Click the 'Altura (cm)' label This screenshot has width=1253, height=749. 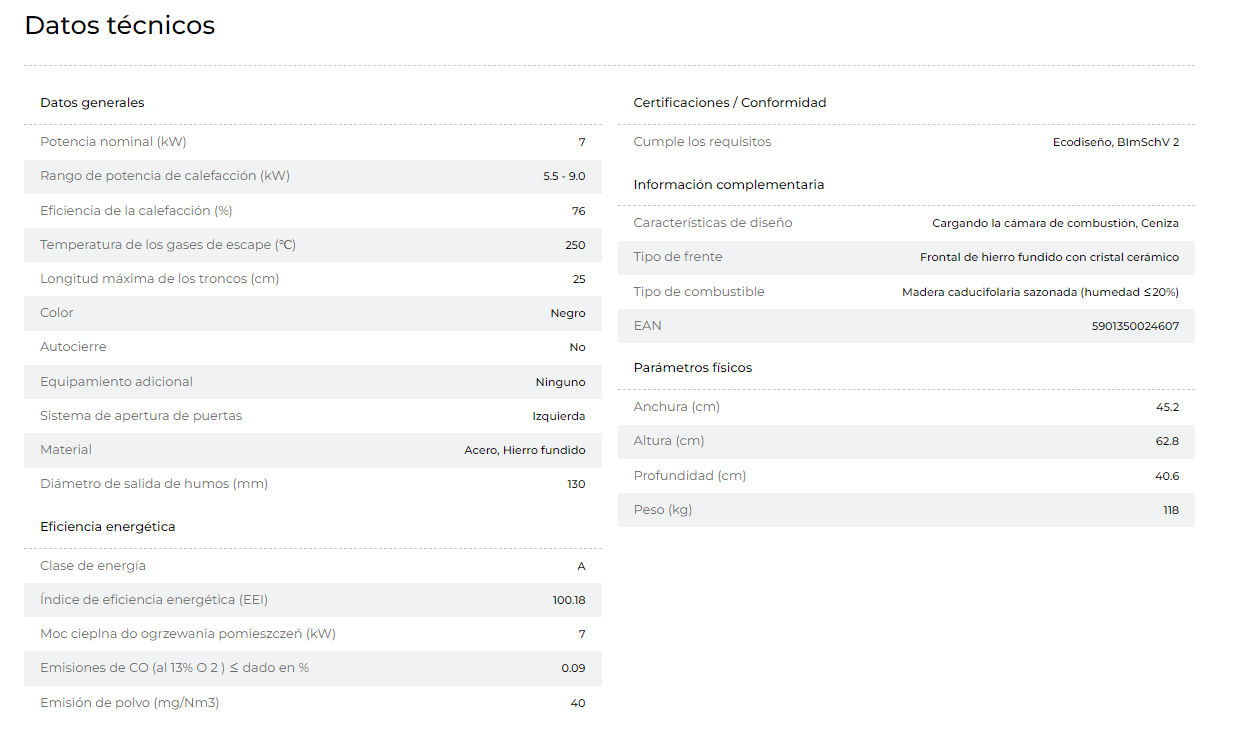click(667, 441)
